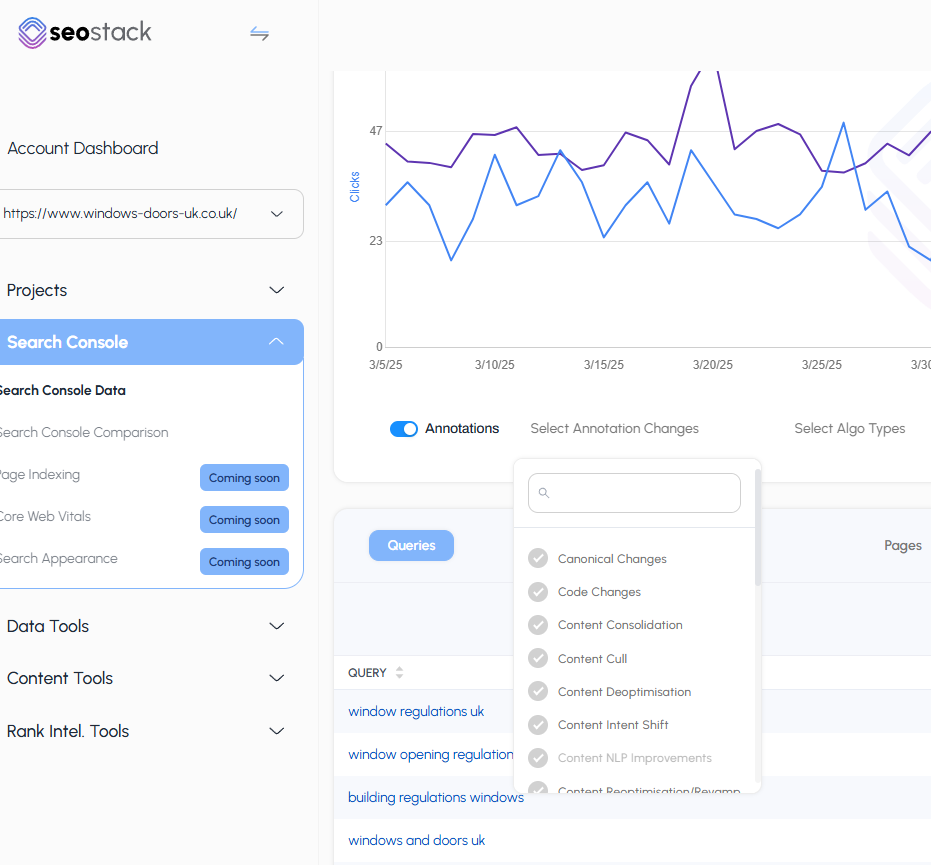Click the magnifier icon in dropdown search
931x865 pixels.
pos(544,493)
